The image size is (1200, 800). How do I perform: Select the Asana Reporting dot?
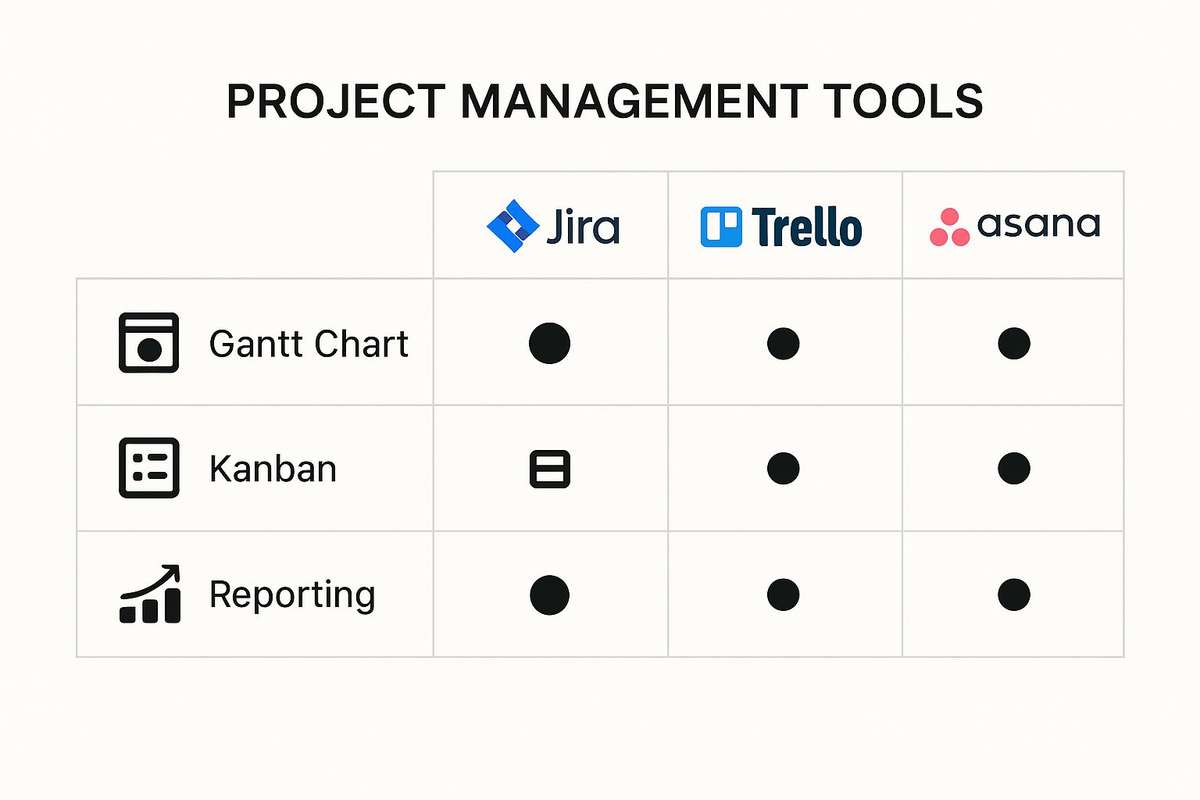(1013, 595)
